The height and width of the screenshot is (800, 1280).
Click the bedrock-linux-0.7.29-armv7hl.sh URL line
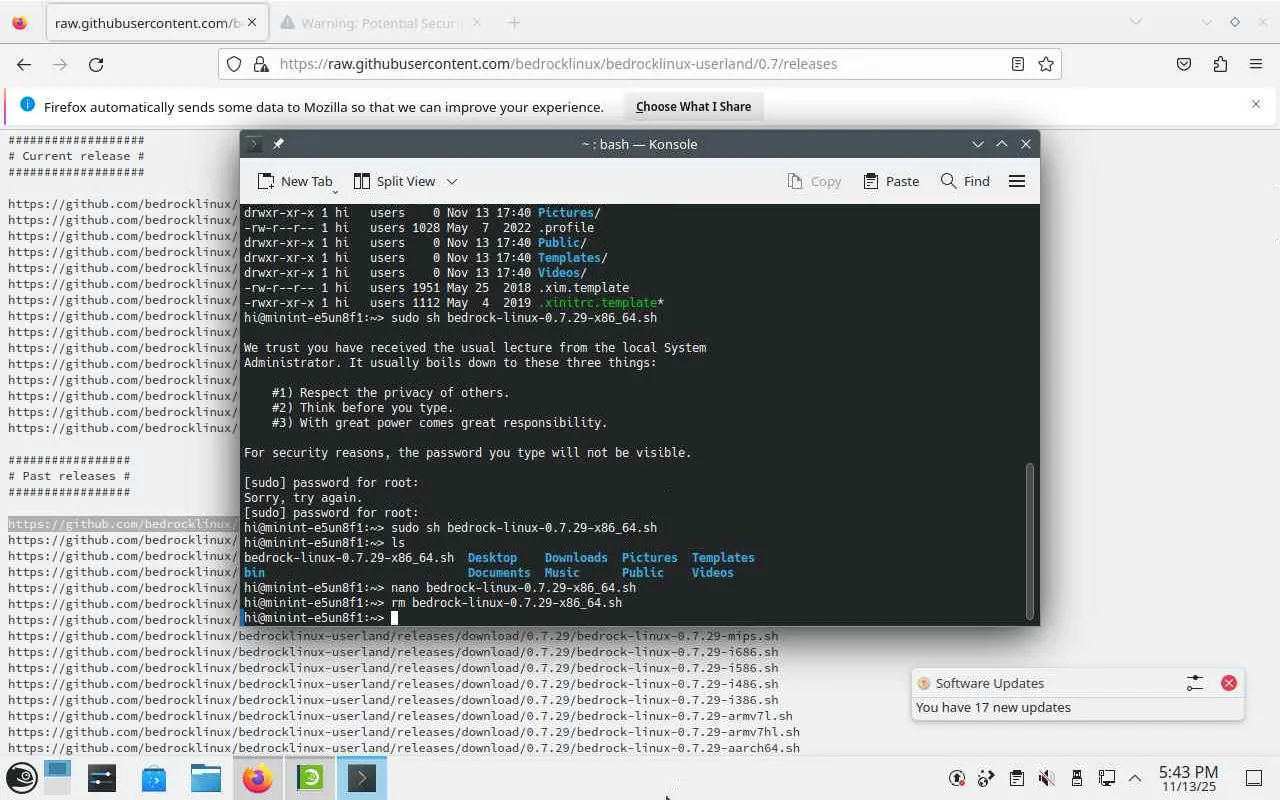(x=404, y=732)
